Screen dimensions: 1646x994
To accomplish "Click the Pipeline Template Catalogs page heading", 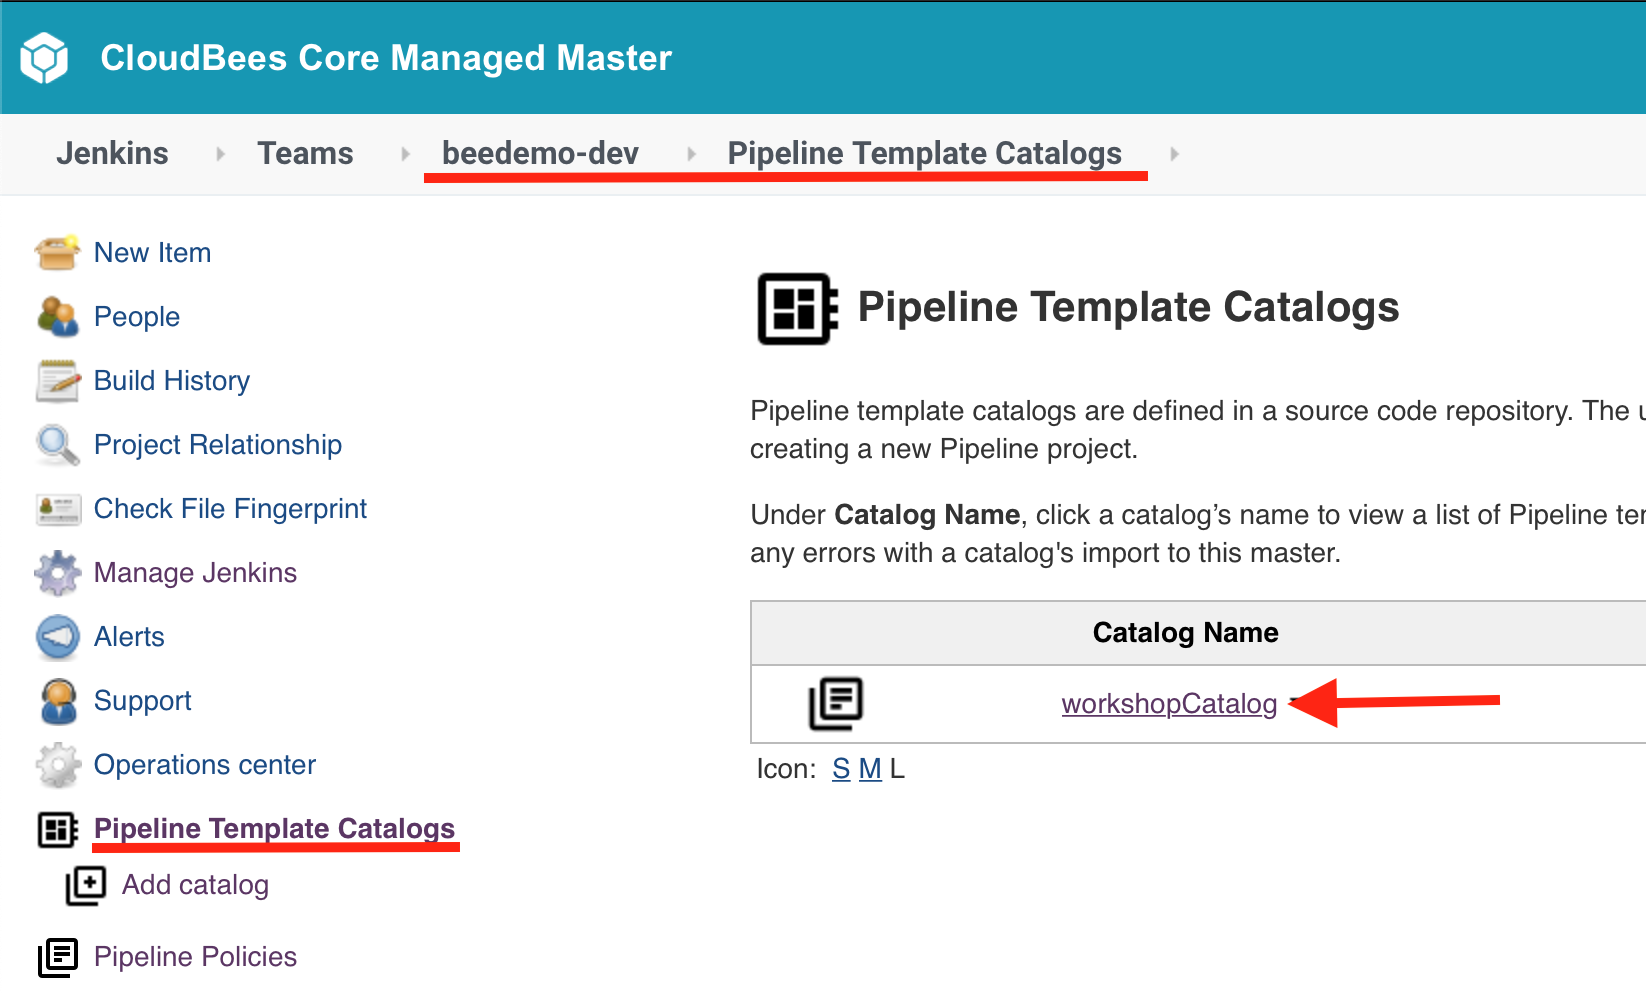I will point(1128,307).
